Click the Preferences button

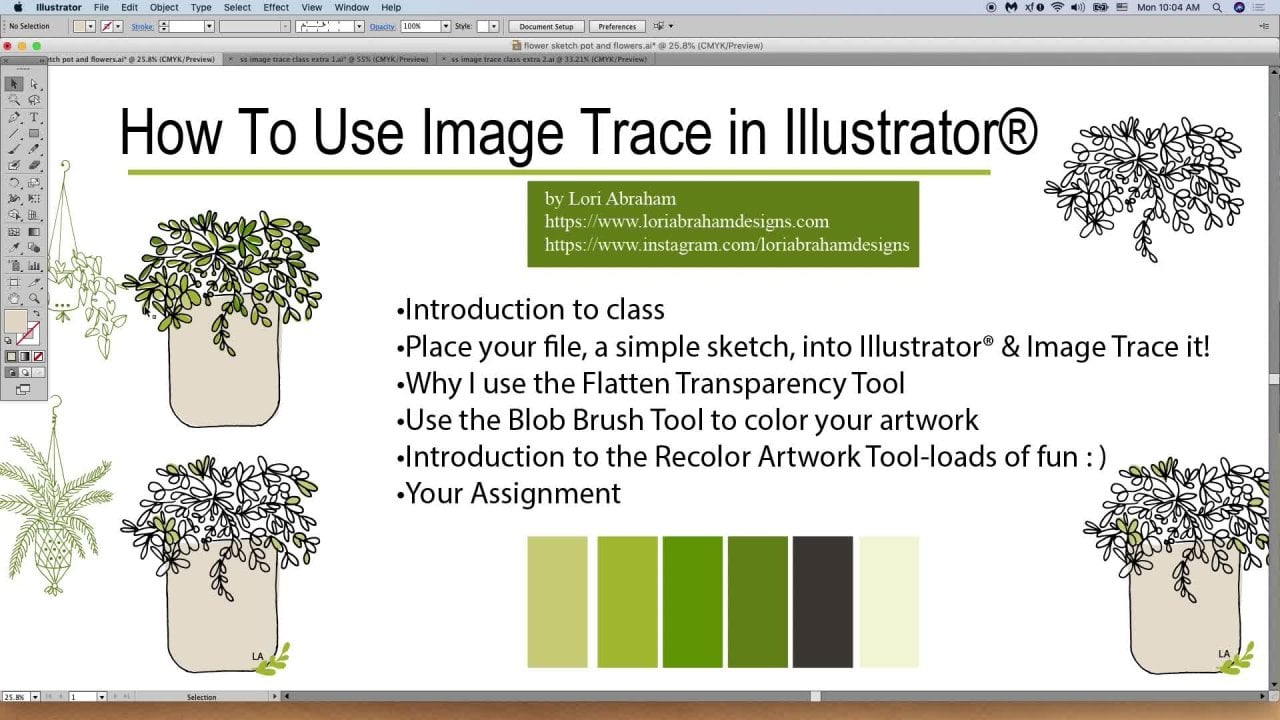[617, 26]
